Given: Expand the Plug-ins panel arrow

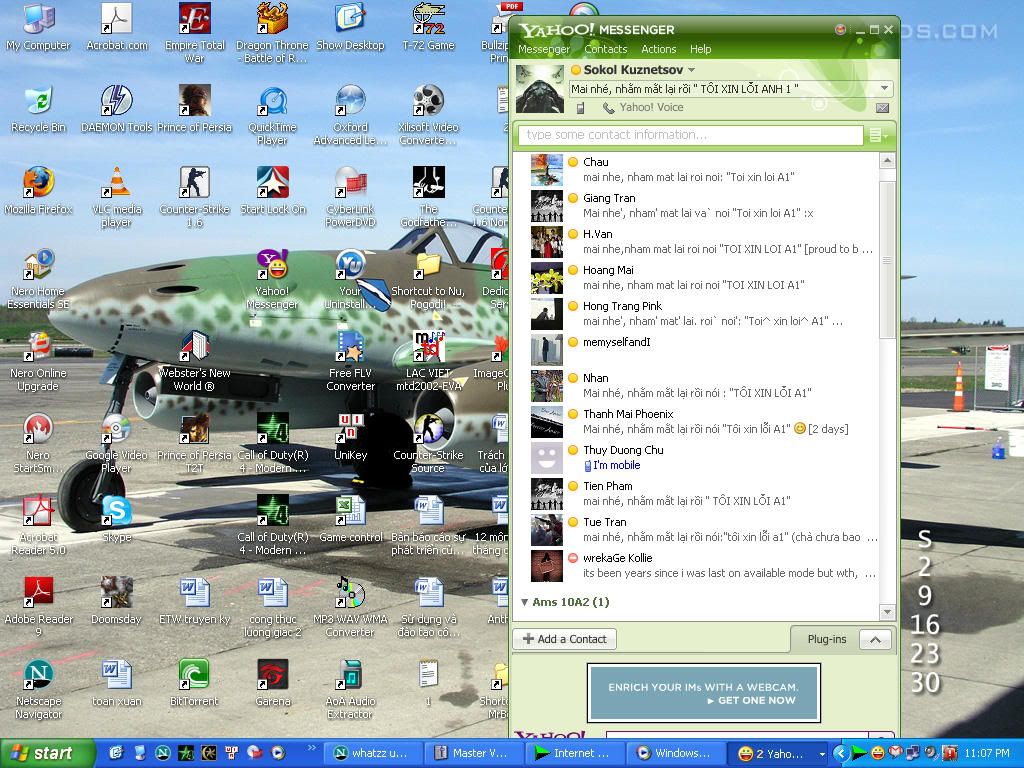Looking at the screenshot, I should (x=875, y=639).
